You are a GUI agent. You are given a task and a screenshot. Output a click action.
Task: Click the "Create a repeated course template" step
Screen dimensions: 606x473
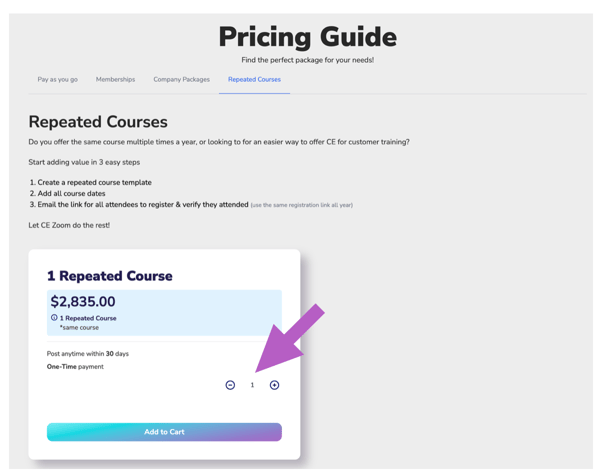point(94,183)
